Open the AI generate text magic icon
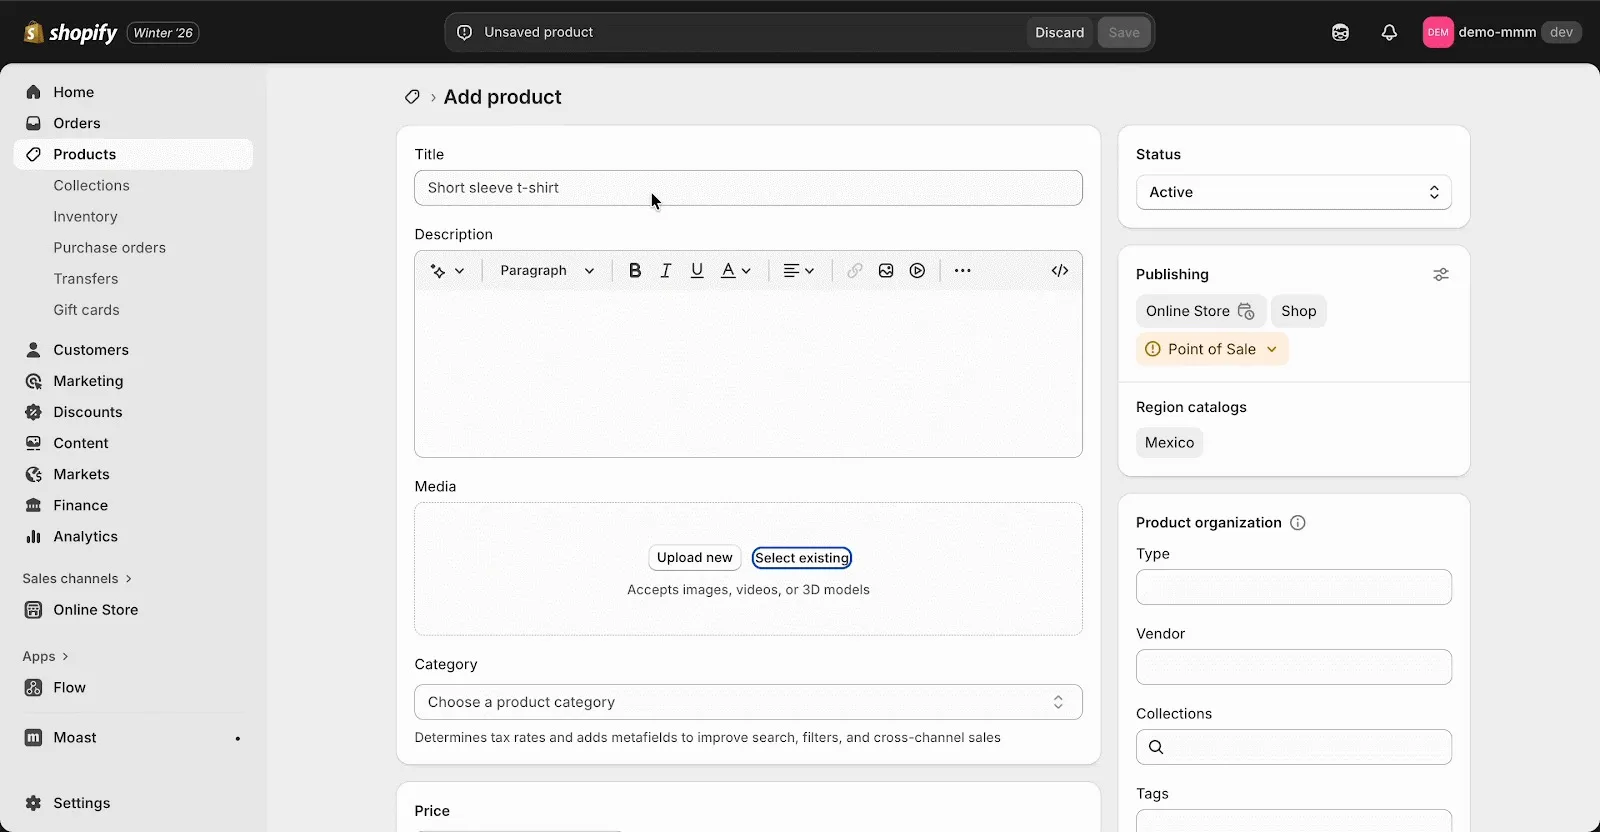Screen dimensions: 1600x832 [x=447, y=271]
